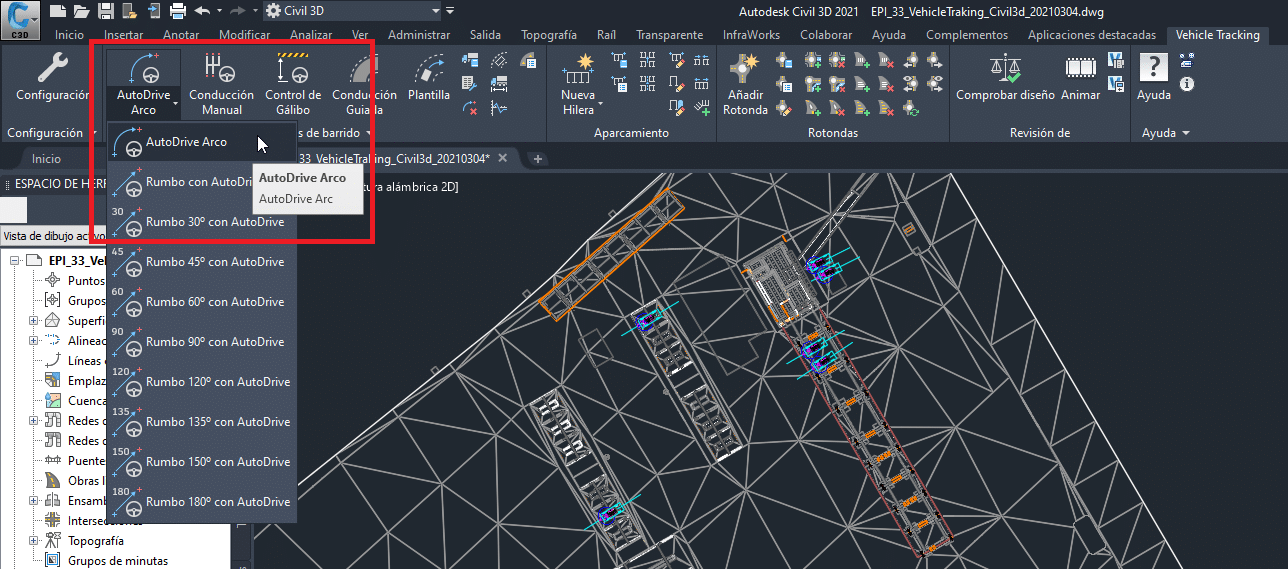
Task: Expand the Ensamblajes tree node
Action: pos(34,501)
